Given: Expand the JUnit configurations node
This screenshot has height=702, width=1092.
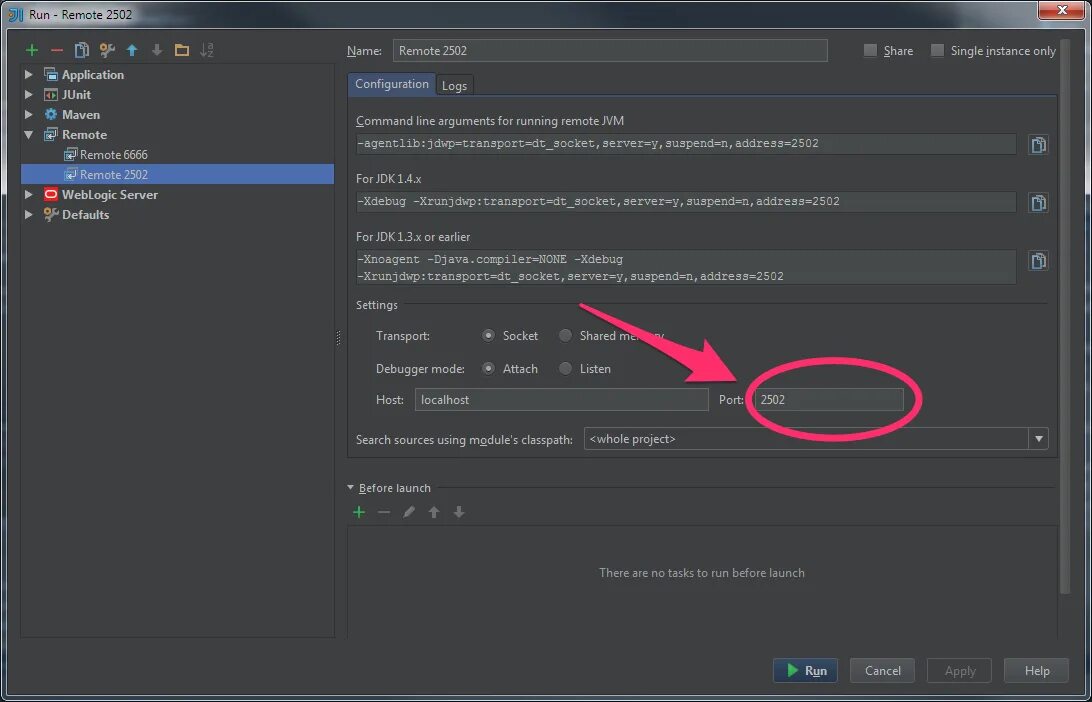Looking at the screenshot, I should [x=29, y=95].
